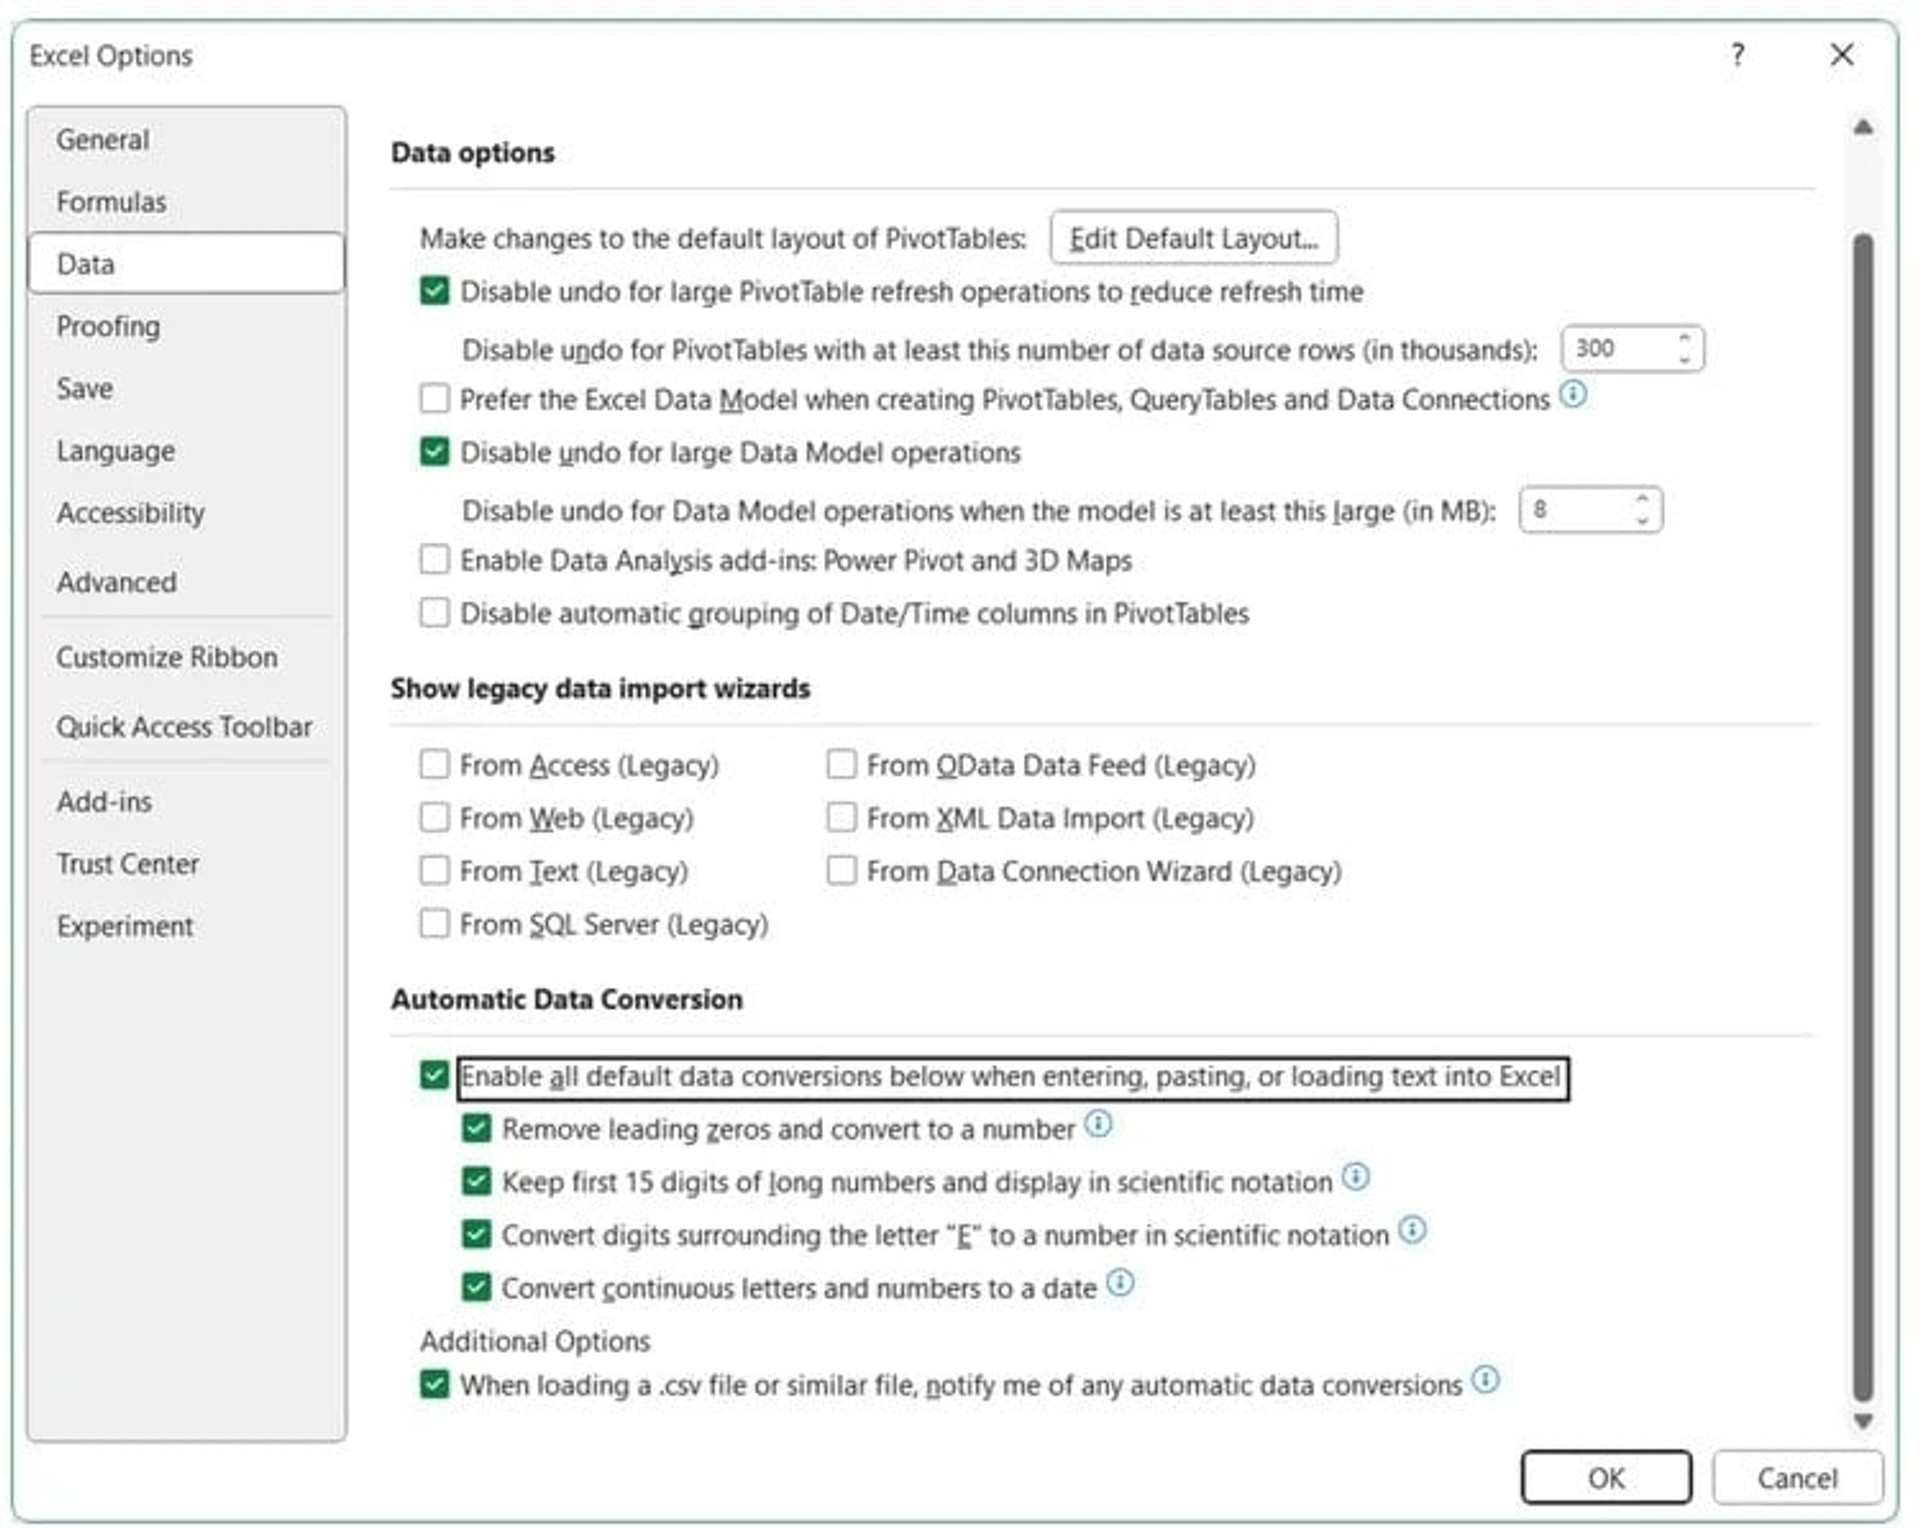Click the scroll up arrow

(x=1862, y=127)
